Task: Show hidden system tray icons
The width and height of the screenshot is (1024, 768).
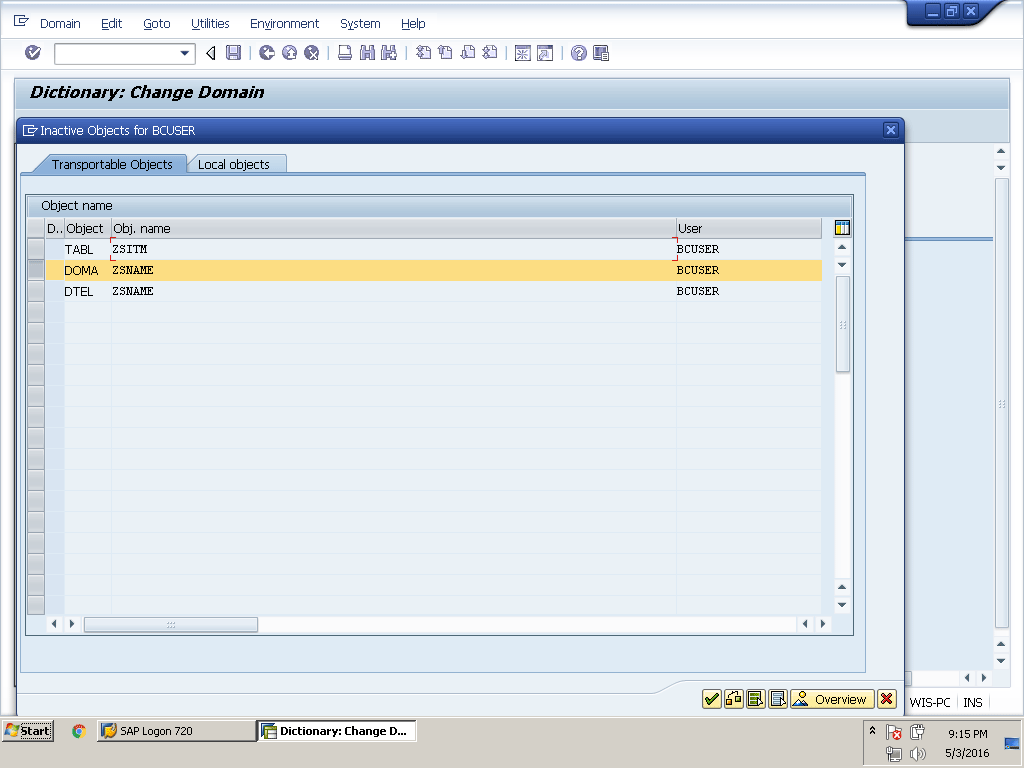Action: (872, 731)
